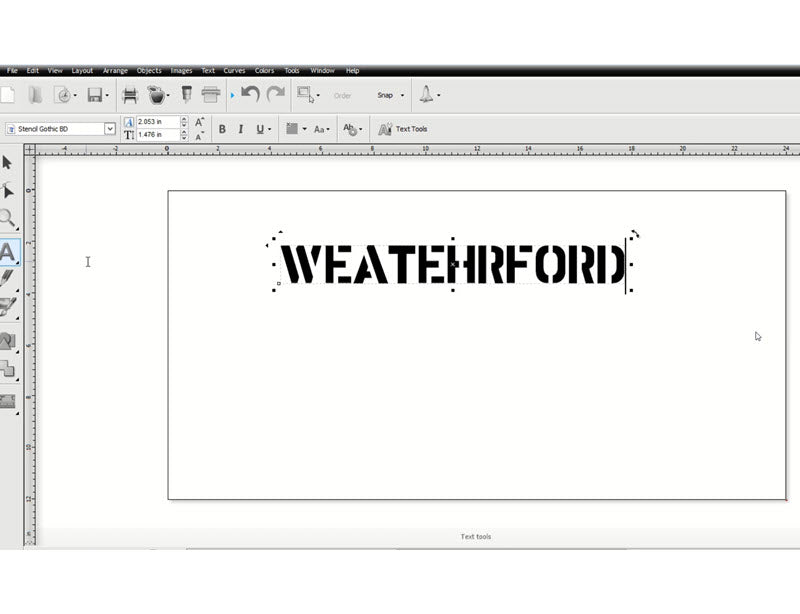The width and height of the screenshot is (800, 614).
Task: Open the Edit menu
Action: point(33,70)
